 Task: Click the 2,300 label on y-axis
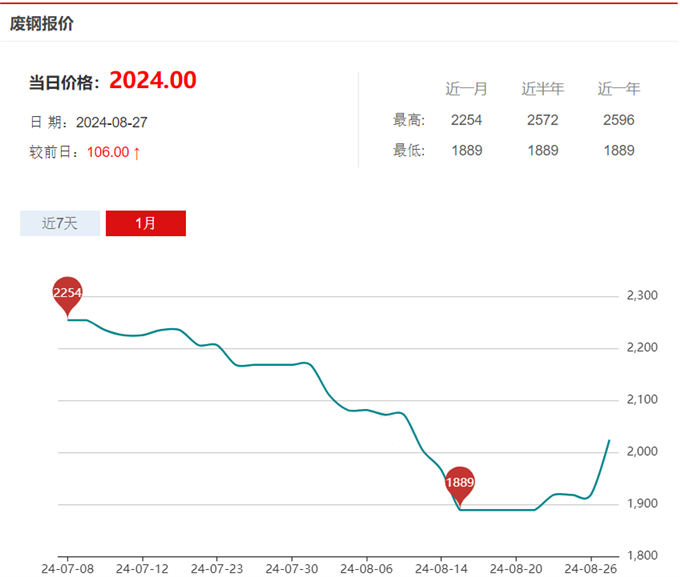coord(641,296)
